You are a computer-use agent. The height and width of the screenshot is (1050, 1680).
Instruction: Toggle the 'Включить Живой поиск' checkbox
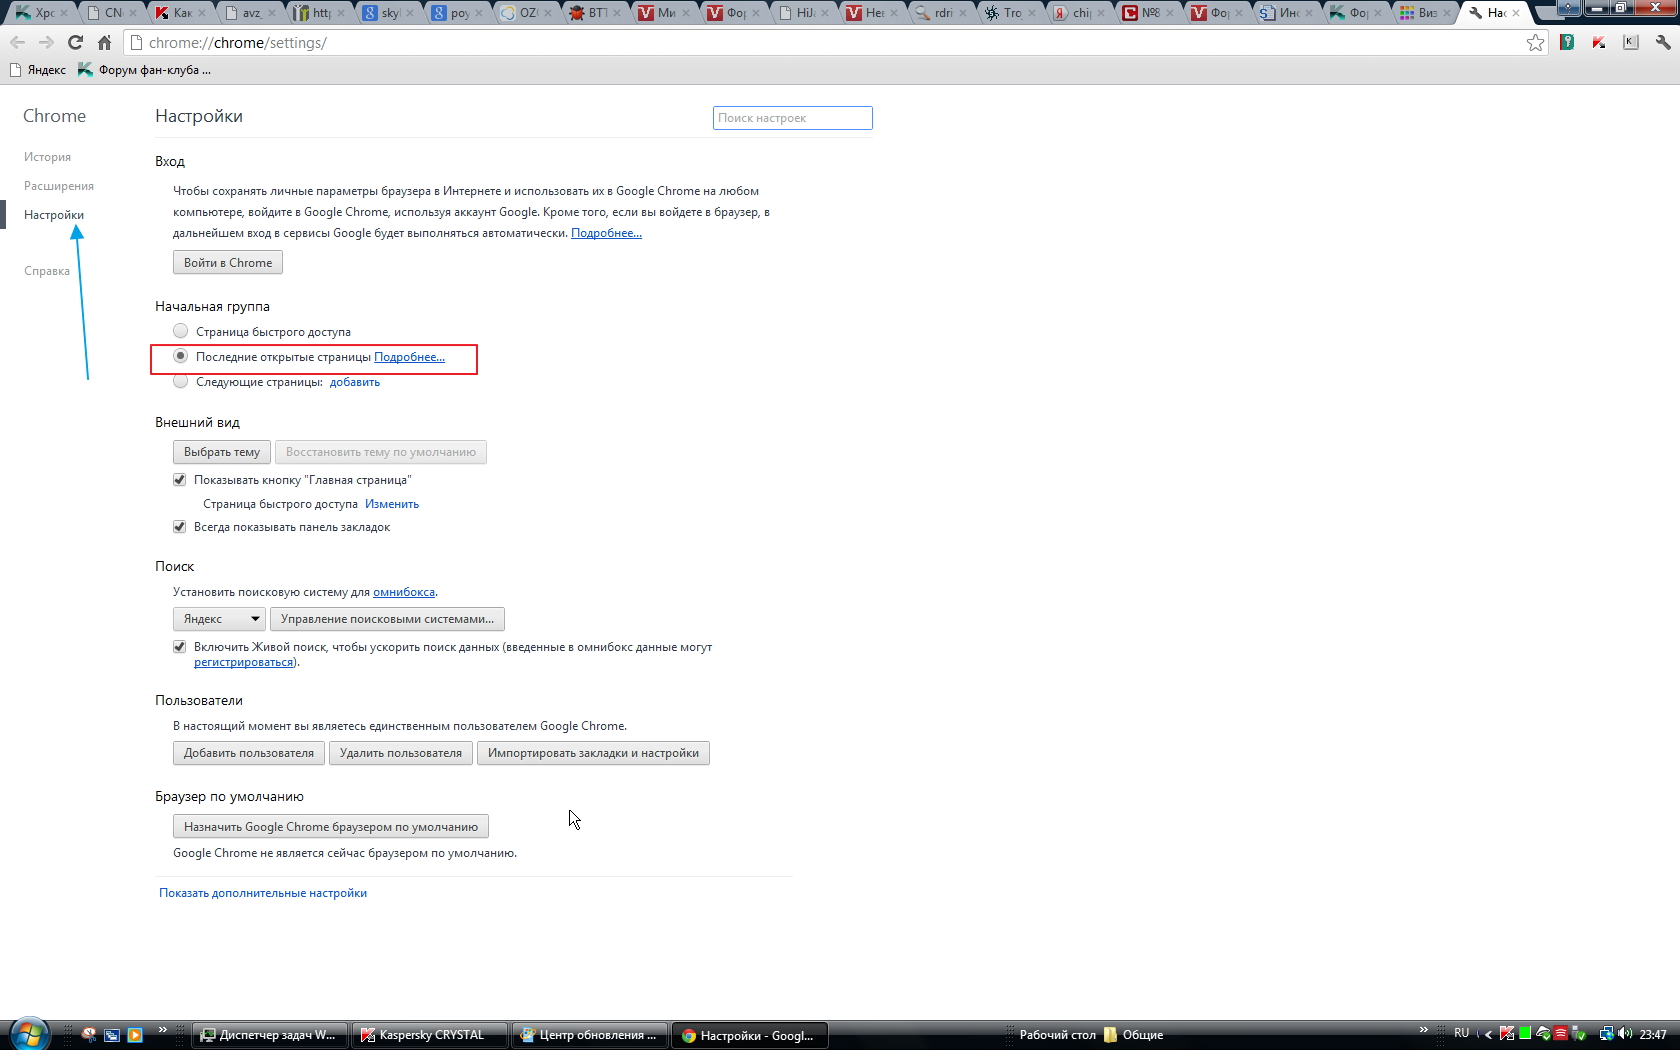coord(180,647)
